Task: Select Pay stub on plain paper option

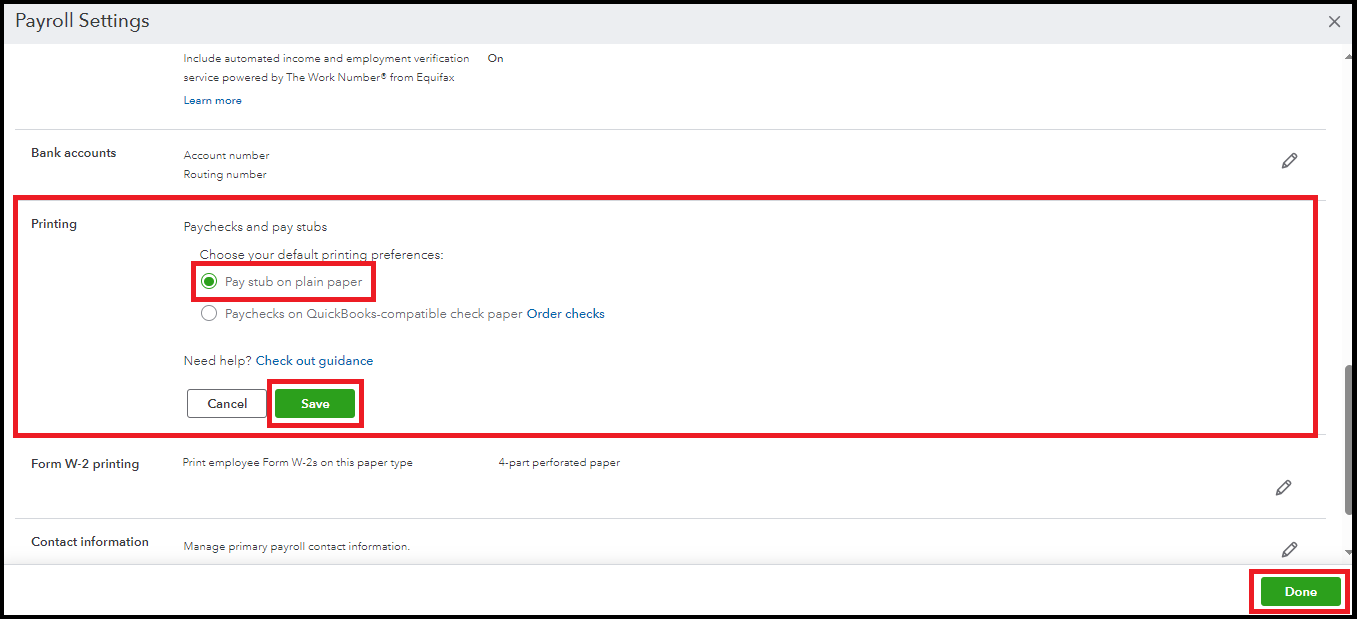Action: pyautogui.click(x=209, y=282)
